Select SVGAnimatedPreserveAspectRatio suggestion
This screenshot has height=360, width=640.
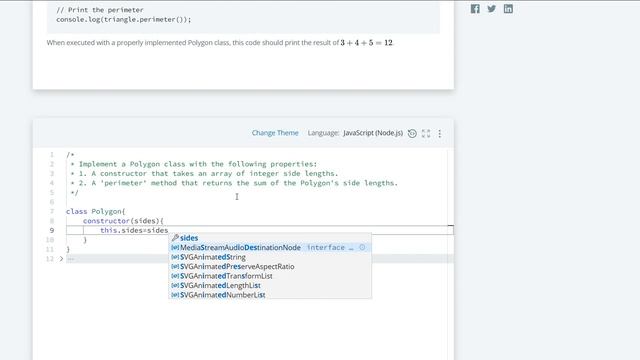tap(270, 267)
